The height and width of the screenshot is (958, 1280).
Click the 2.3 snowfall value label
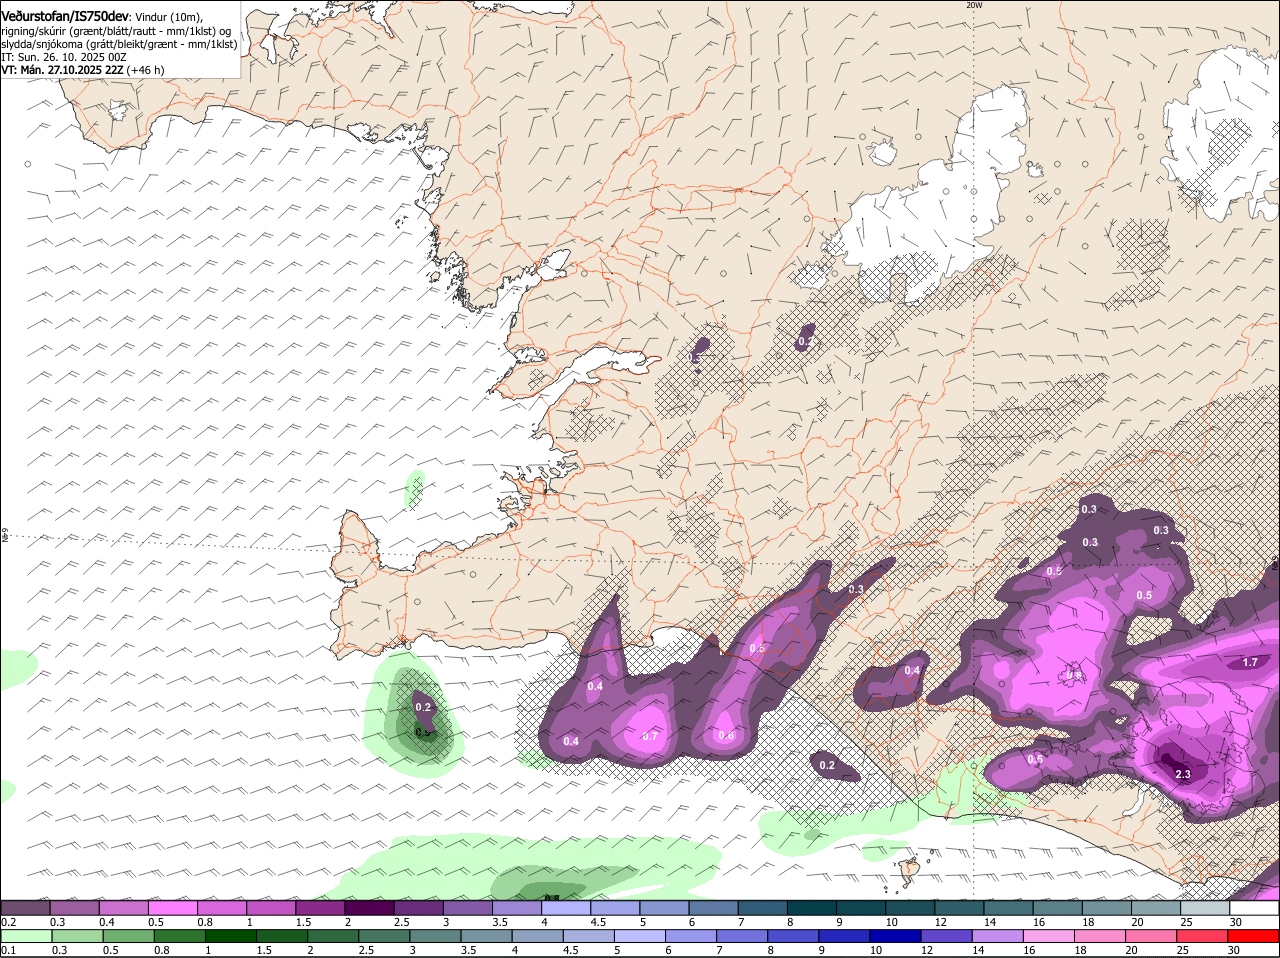pyautogui.click(x=1183, y=774)
